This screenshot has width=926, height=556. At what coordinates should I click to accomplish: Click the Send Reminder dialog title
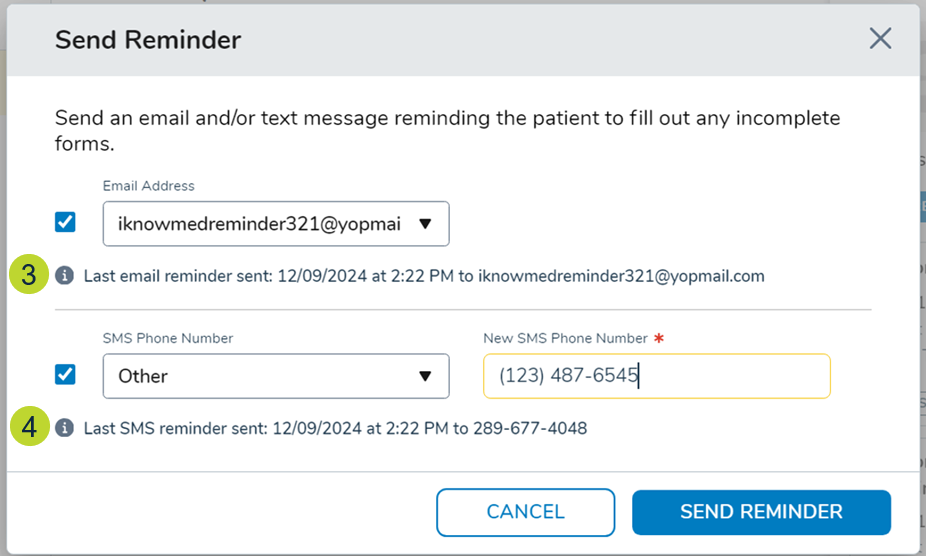point(148,40)
